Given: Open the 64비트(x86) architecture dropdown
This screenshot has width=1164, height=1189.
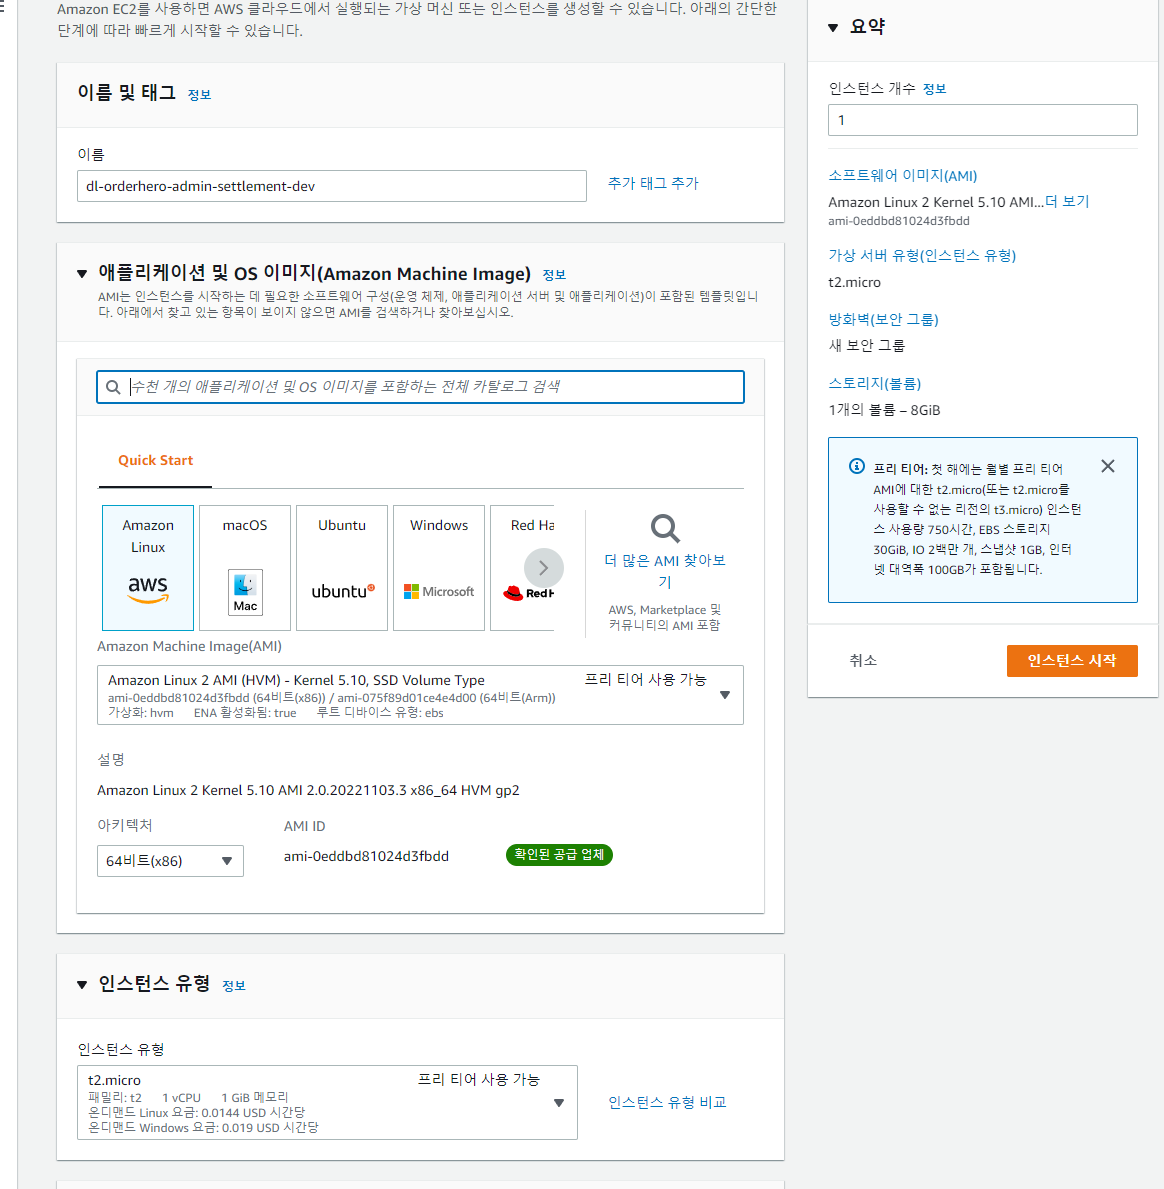Looking at the screenshot, I should pos(171,861).
